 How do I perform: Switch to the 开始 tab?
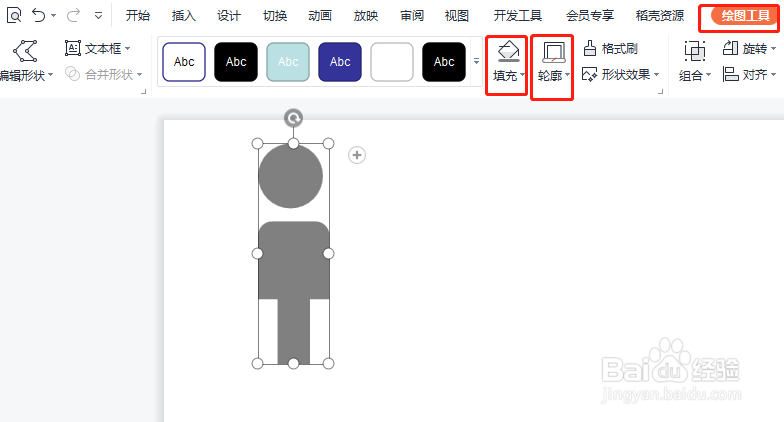138,16
